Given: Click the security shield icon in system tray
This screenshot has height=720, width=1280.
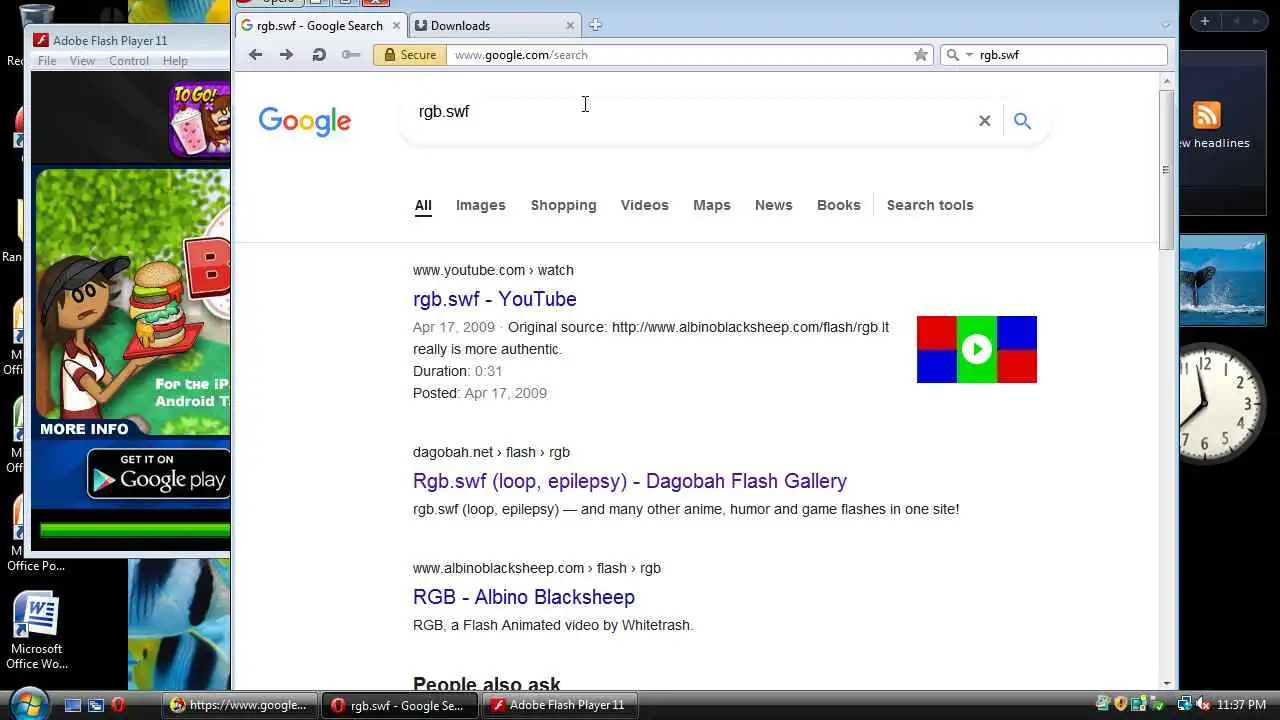Looking at the screenshot, I should coord(1121,705).
